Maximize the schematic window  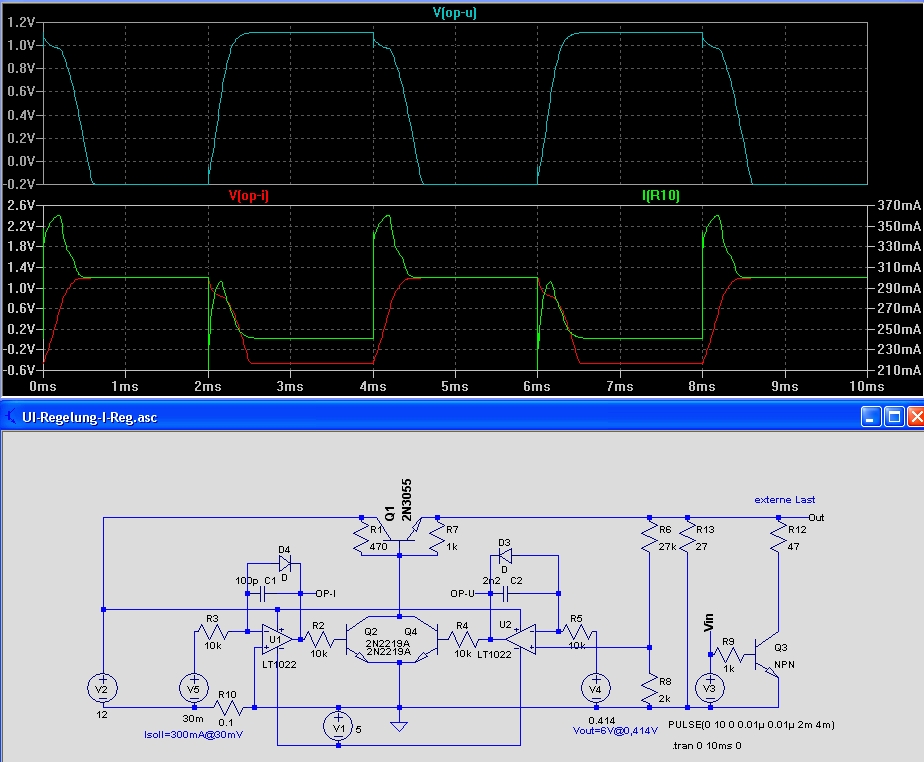[x=894, y=417]
